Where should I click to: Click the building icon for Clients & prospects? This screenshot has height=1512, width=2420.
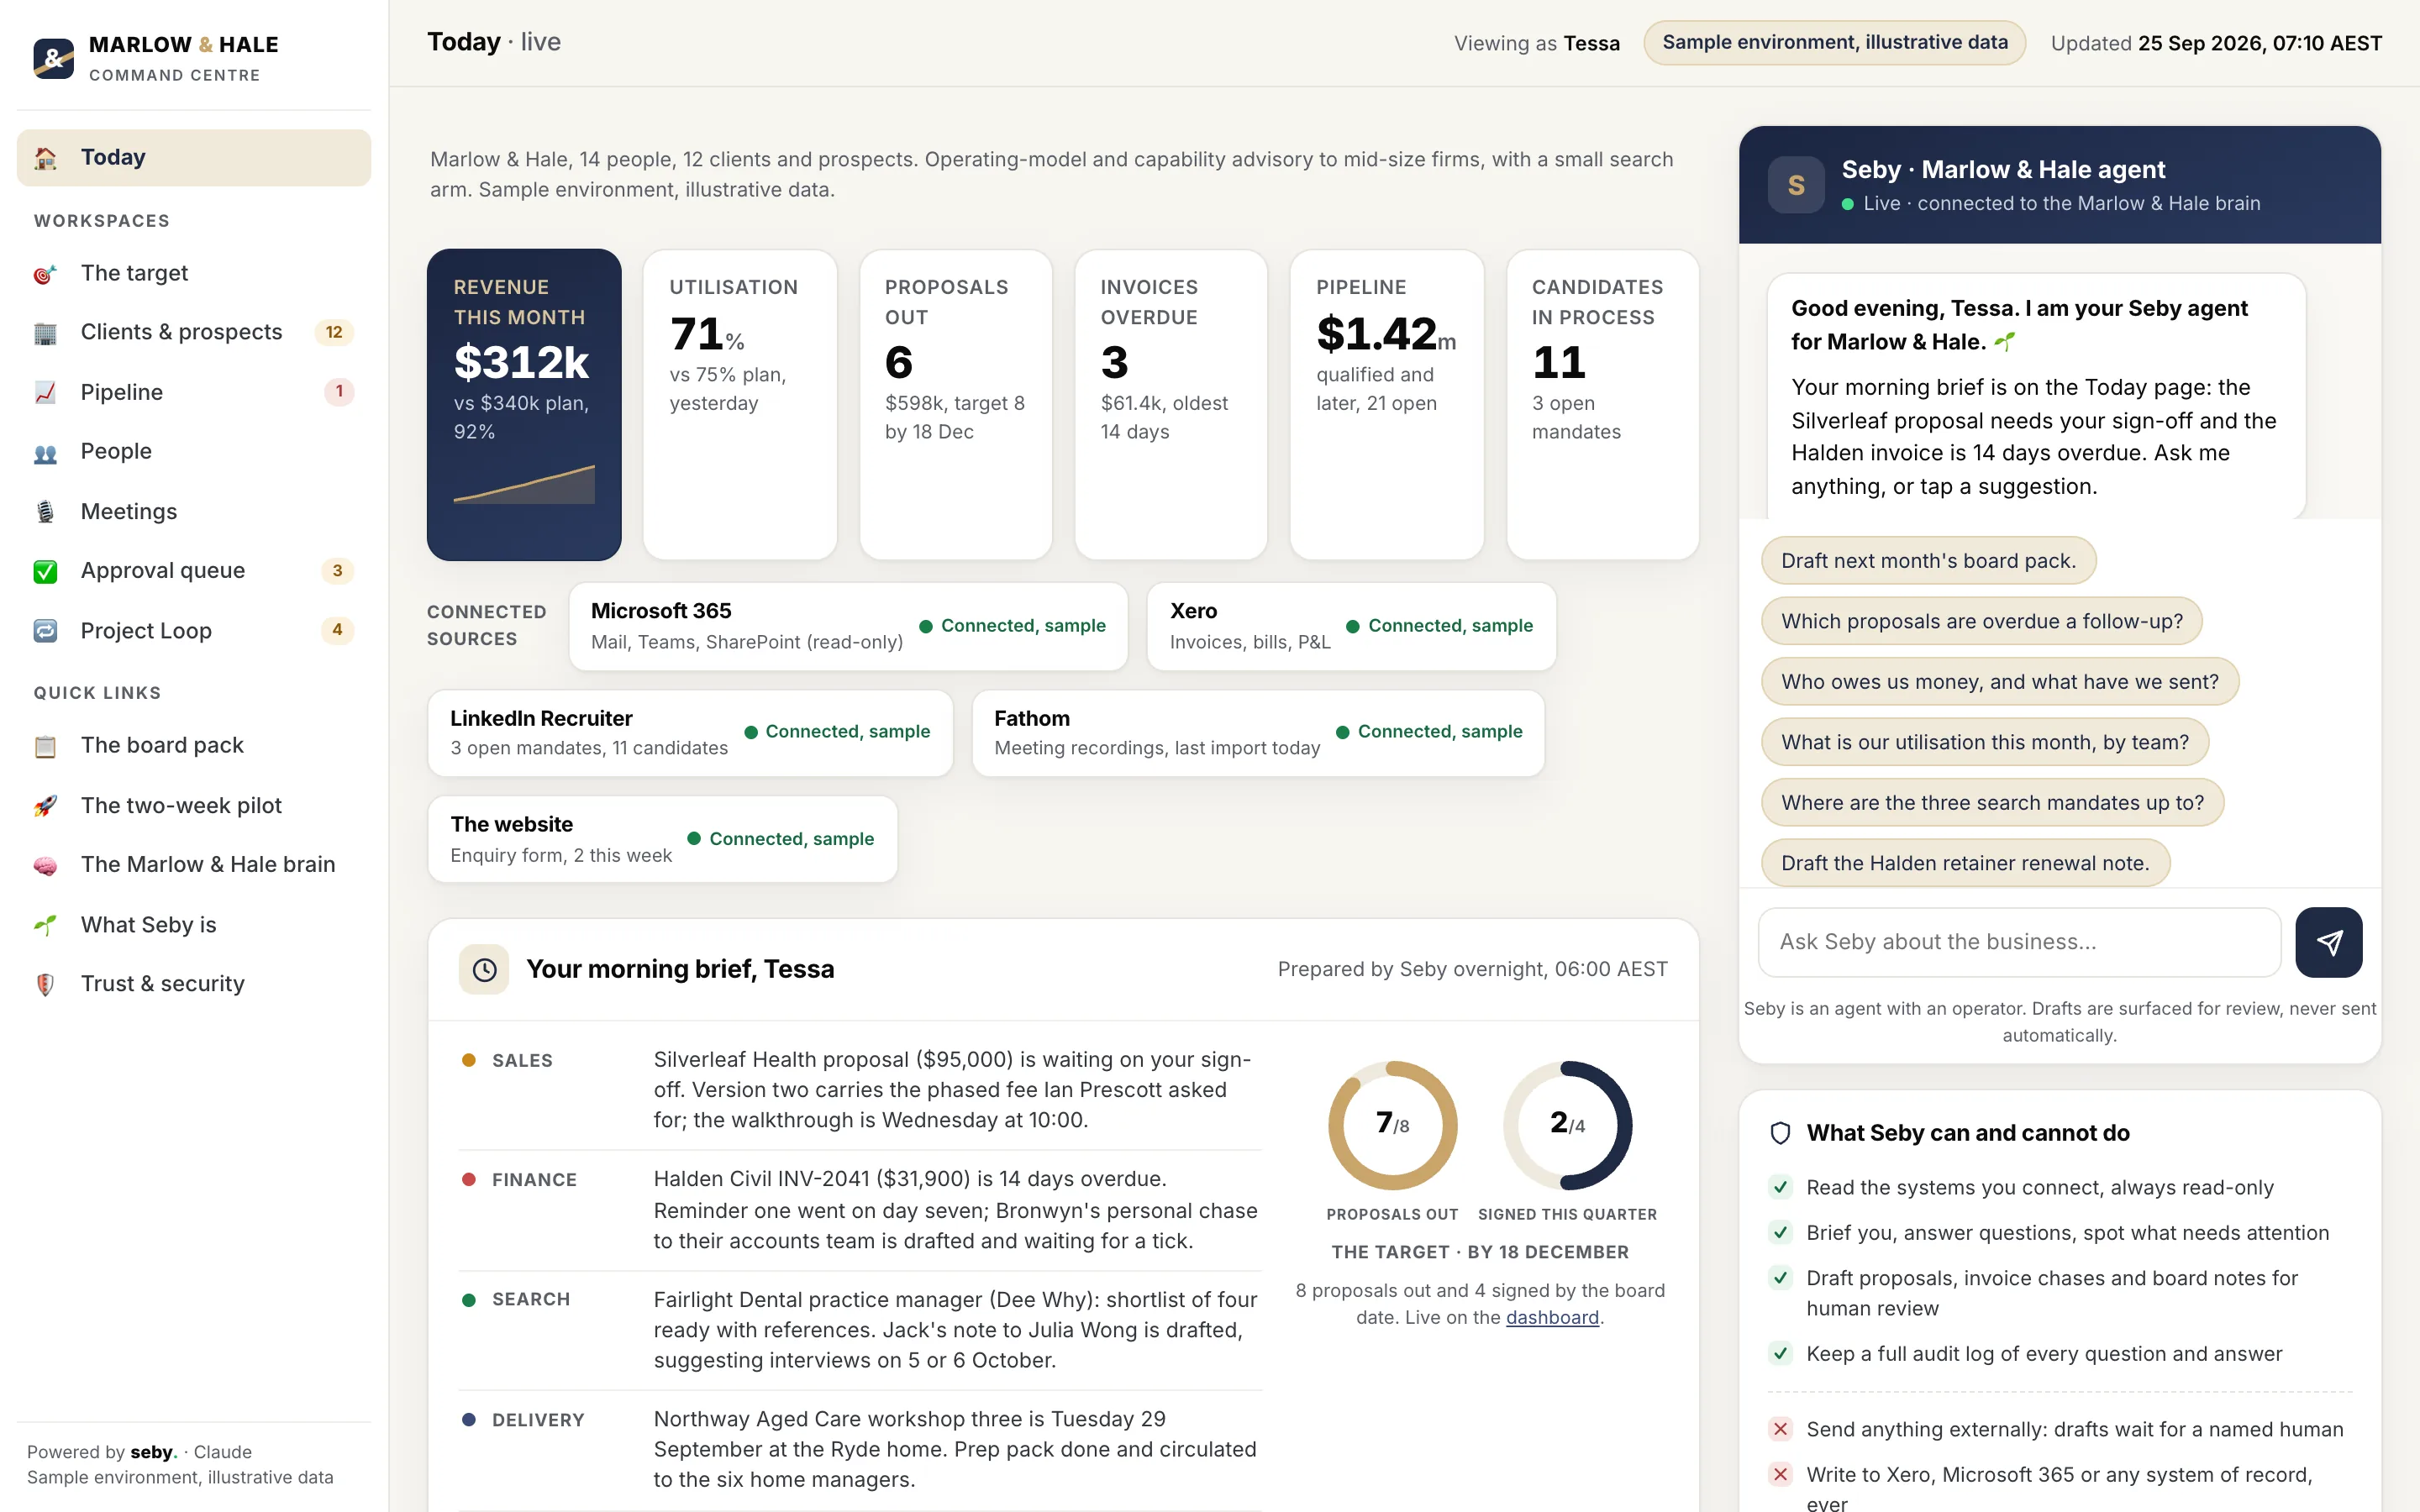pos(45,333)
